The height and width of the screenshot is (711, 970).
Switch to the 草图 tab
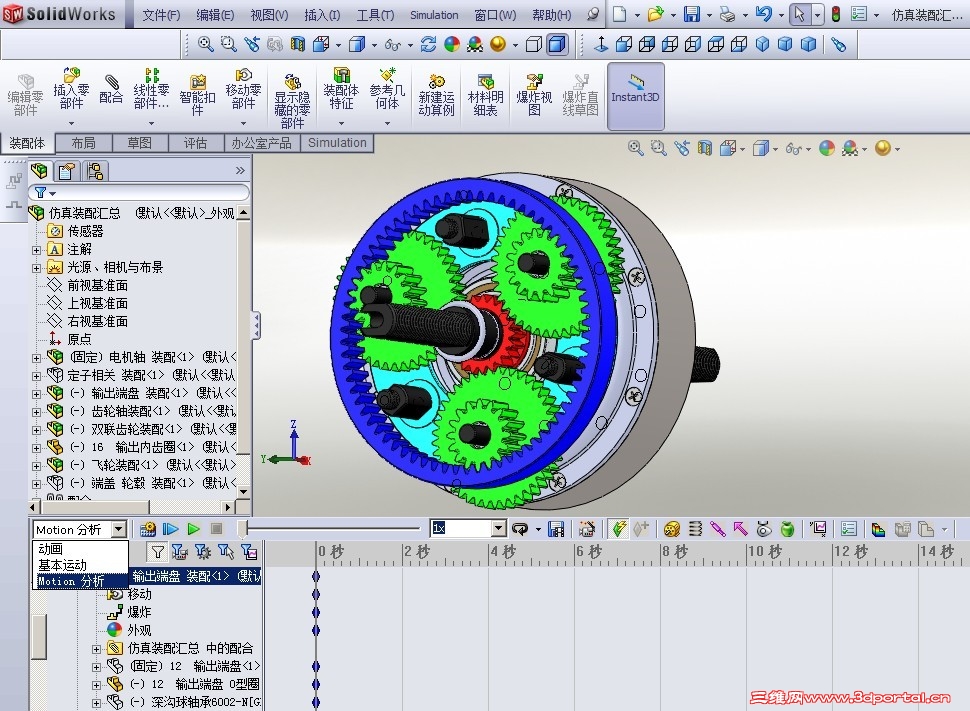coord(140,143)
